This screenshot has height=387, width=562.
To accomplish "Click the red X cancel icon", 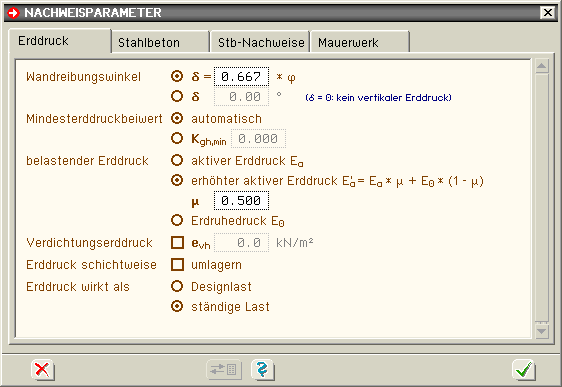I will 43,369.
